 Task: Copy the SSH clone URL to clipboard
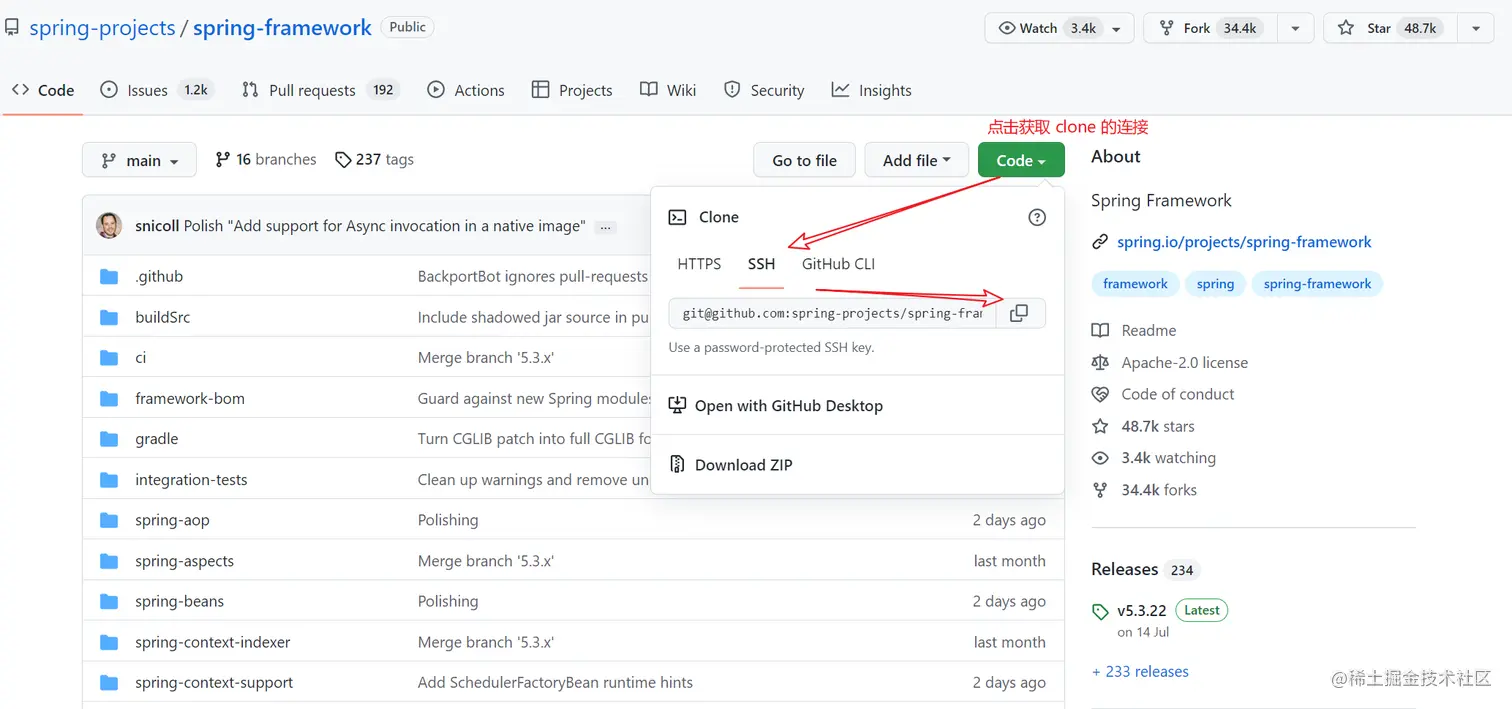coord(1019,313)
